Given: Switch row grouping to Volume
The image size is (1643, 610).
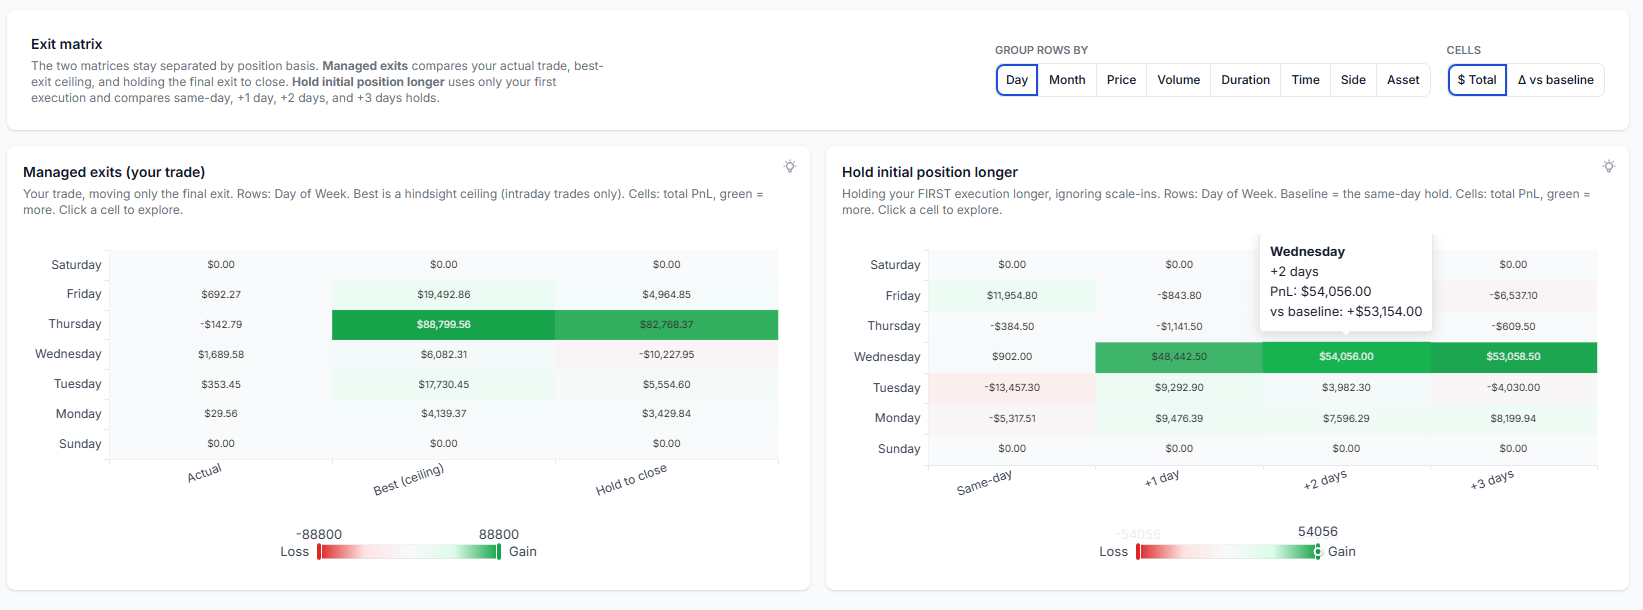Looking at the screenshot, I should [x=1179, y=80].
